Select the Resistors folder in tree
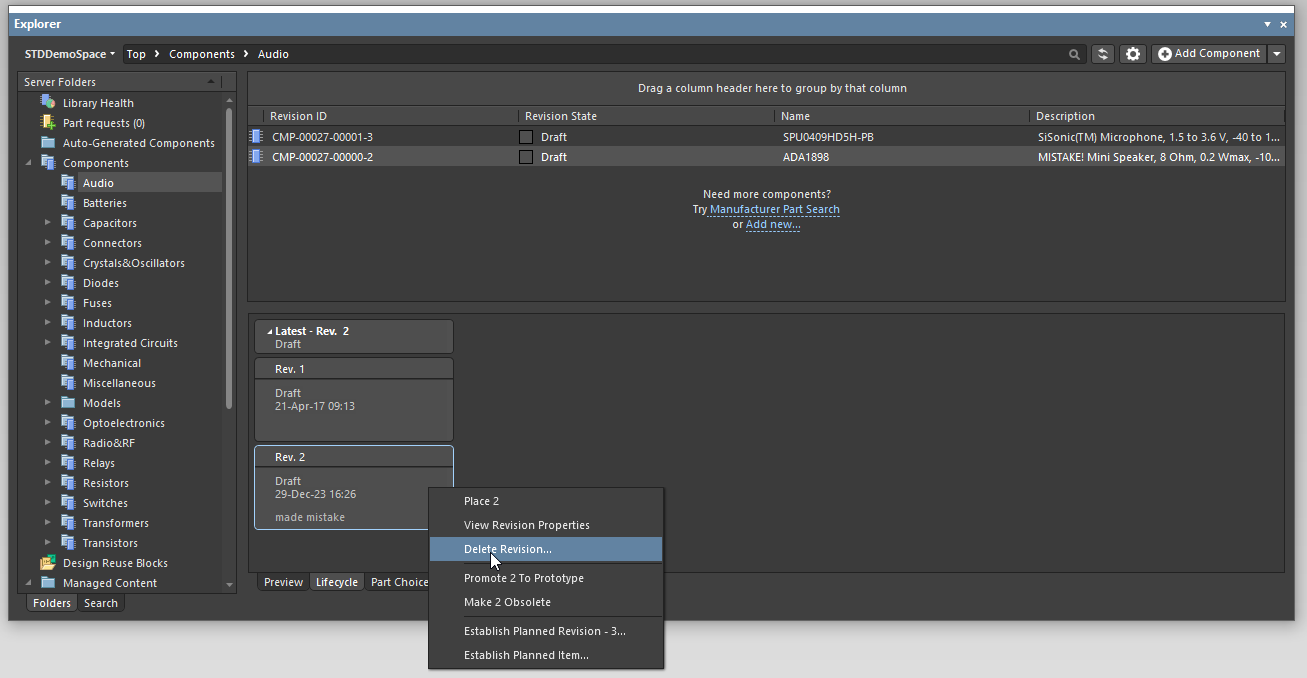 (x=106, y=483)
